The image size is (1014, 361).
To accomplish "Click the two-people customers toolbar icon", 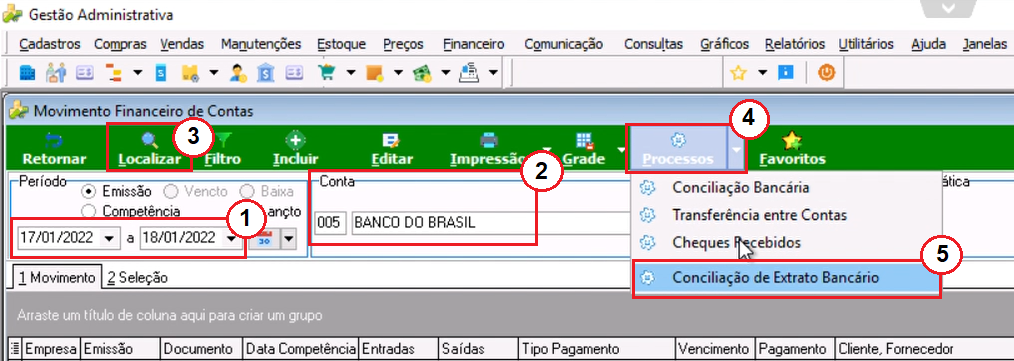I will pyautogui.click(x=56, y=72).
